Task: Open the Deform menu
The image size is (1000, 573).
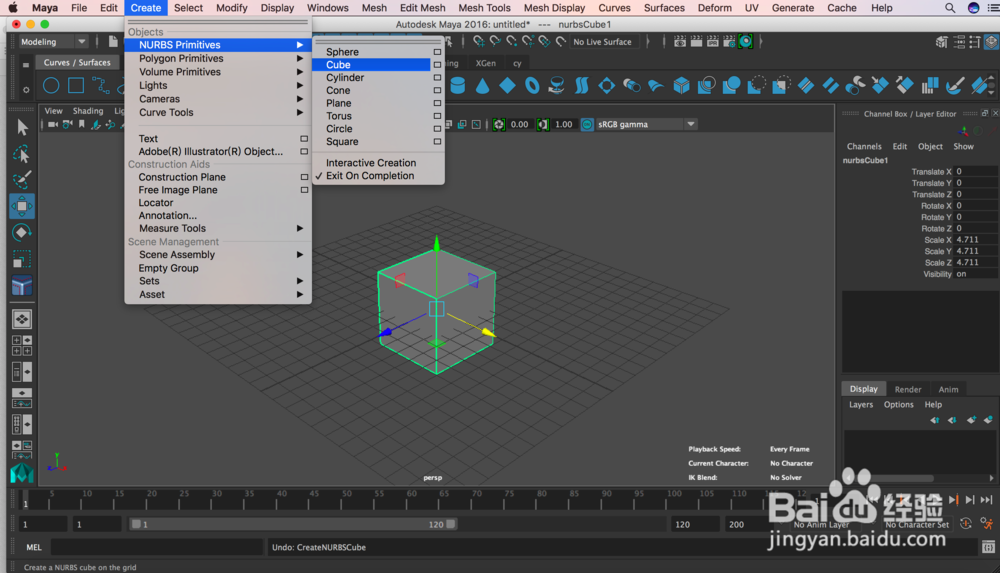Action: coord(714,8)
